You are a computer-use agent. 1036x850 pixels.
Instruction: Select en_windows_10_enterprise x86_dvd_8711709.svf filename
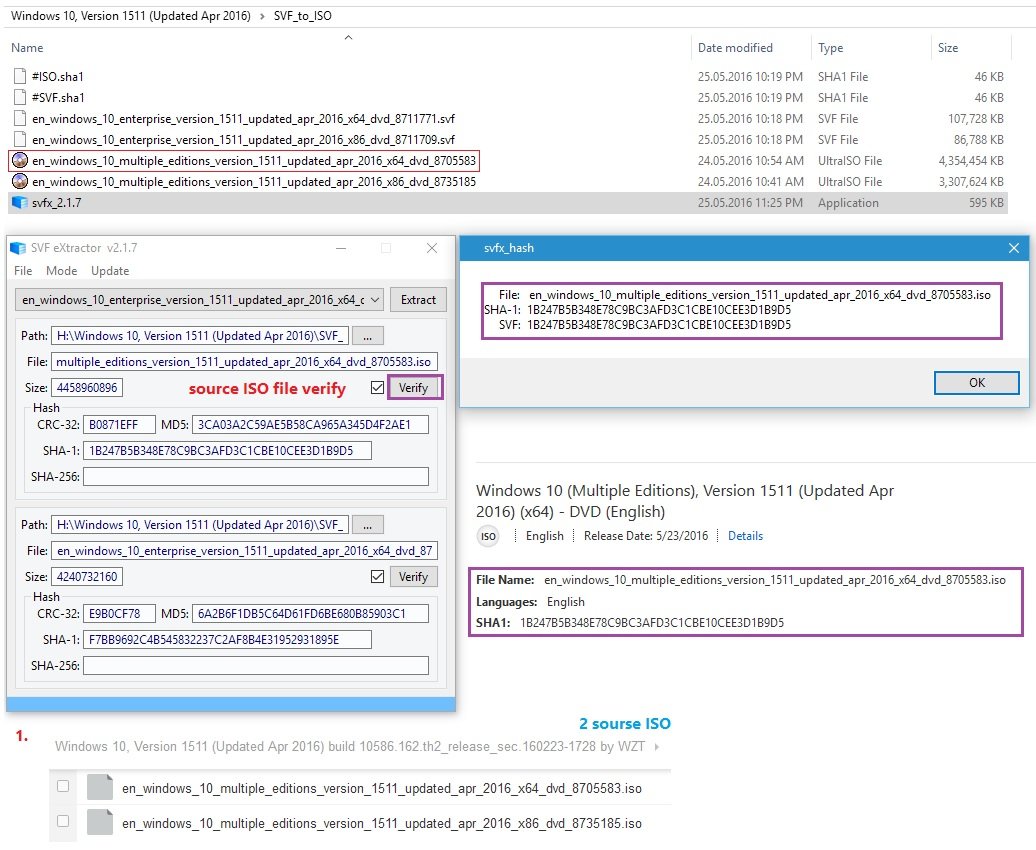243,140
